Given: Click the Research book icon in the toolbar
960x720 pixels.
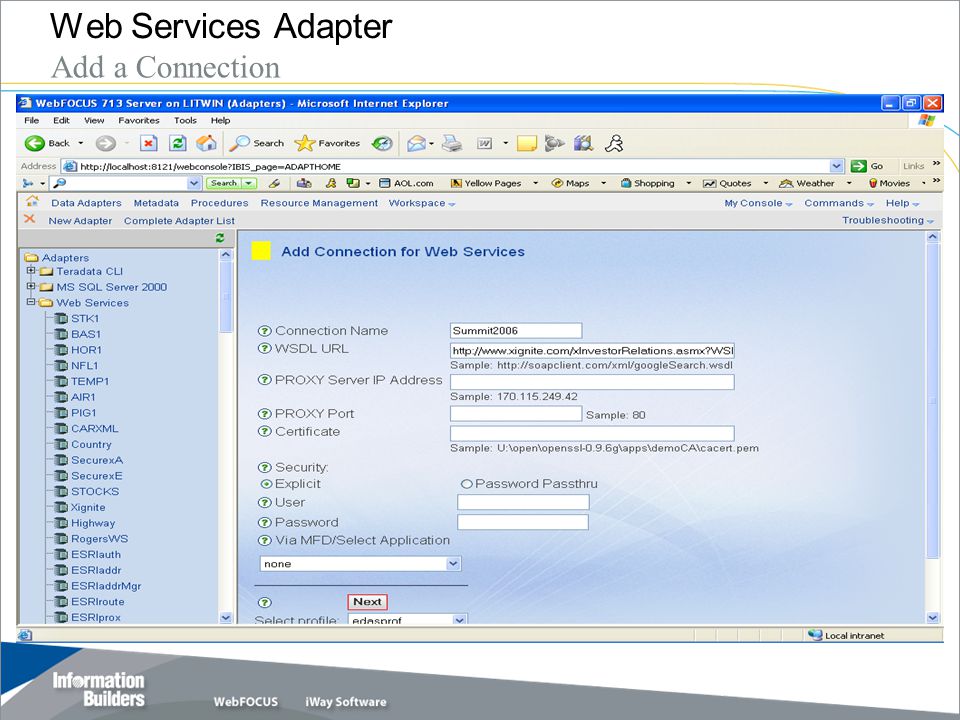Looking at the screenshot, I should 583,143.
